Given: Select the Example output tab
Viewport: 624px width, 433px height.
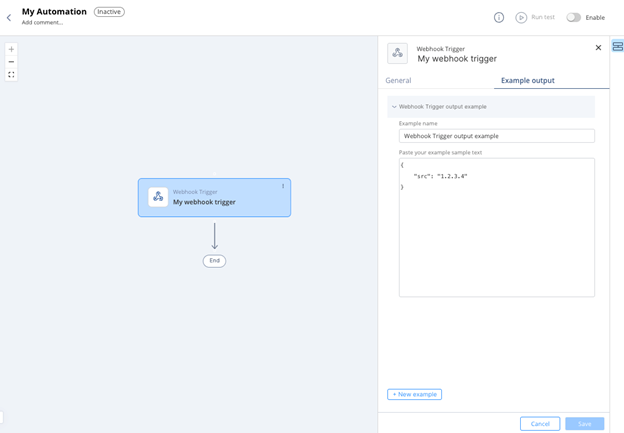Looking at the screenshot, I should [527, 80].
